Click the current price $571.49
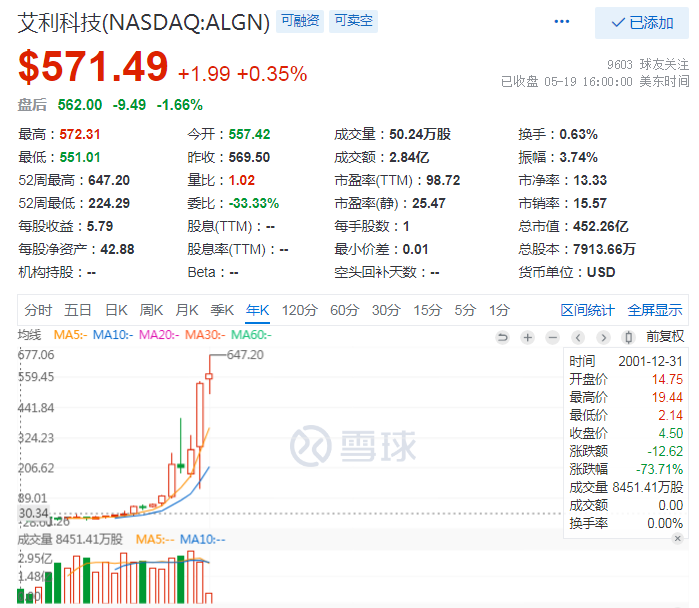Viewport: 699px width, 608px height. (93, 66)
